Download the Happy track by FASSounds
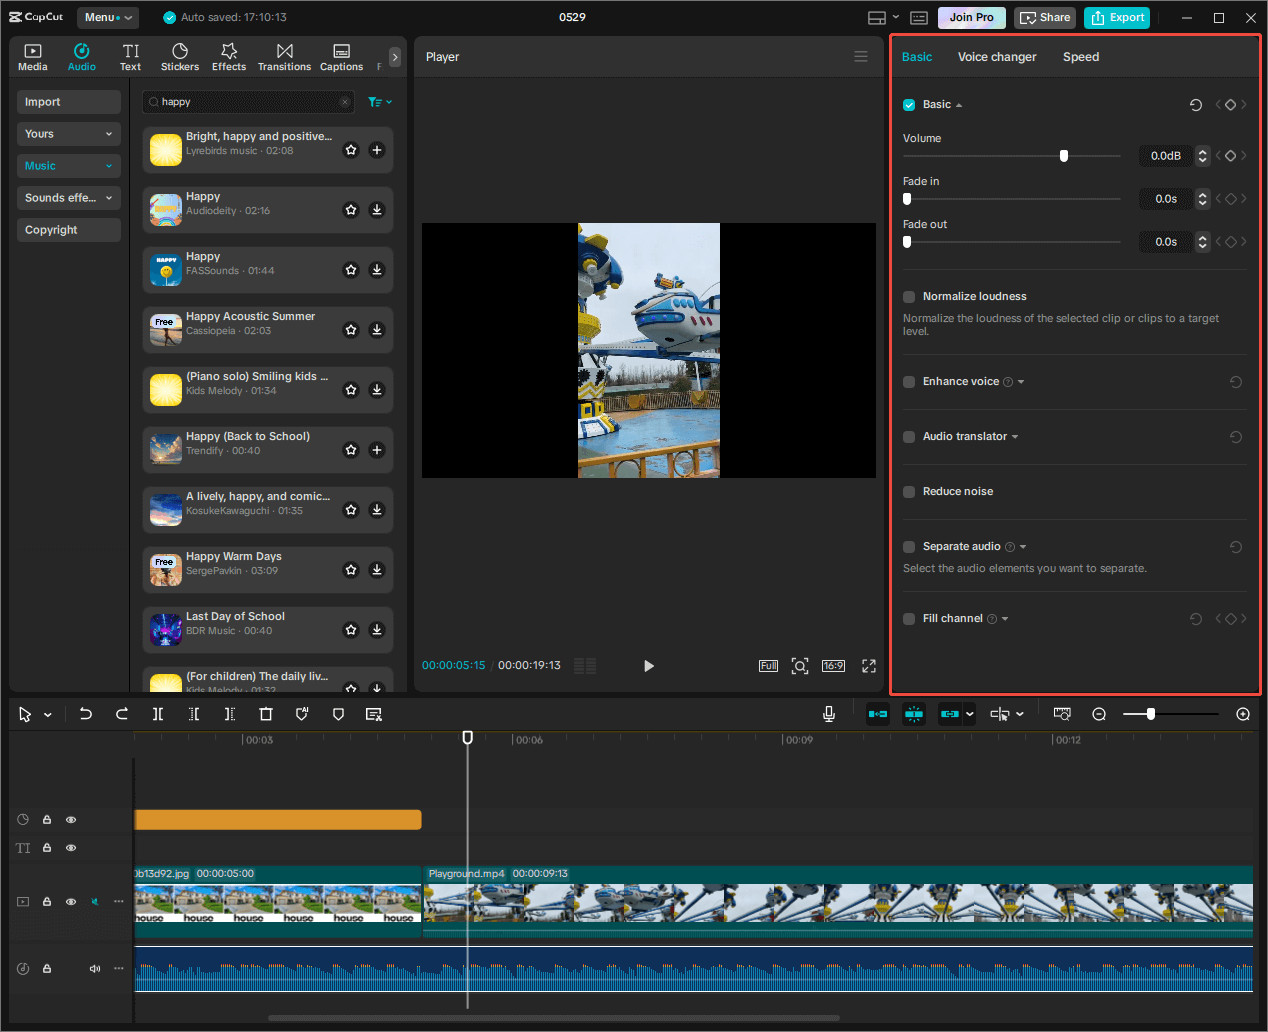The image size is (1268, 1032). pyautogui.click(x=377, y=269)
